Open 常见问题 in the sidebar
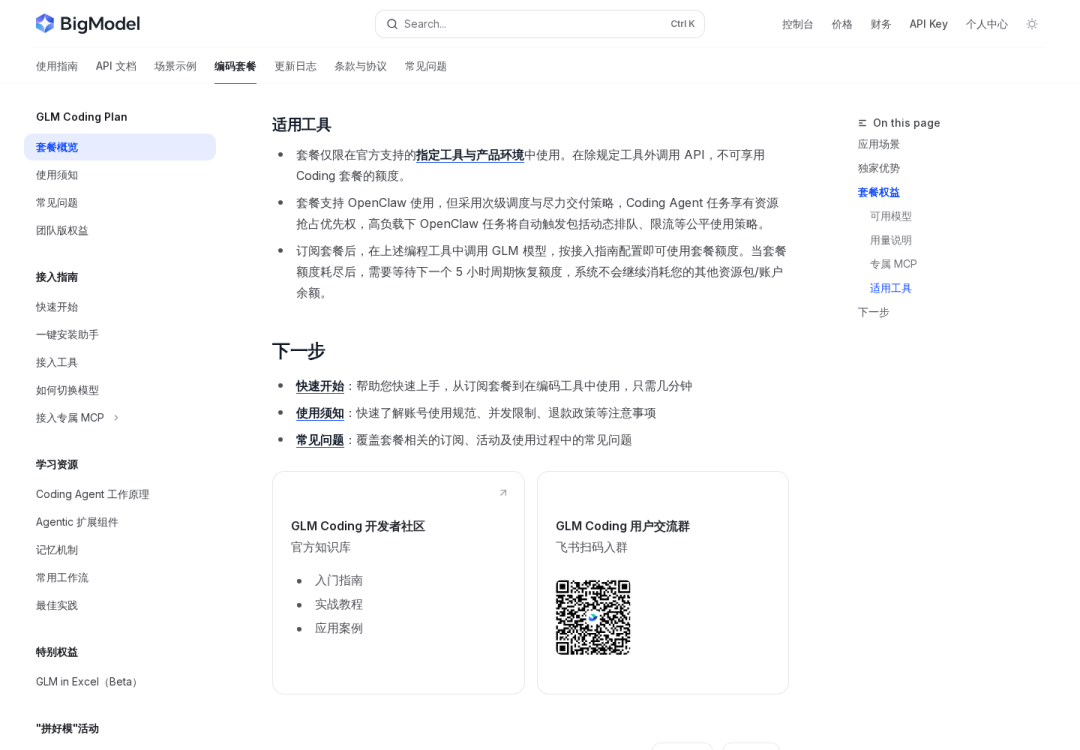Viewport: 1080px width, 750px height. pos(56,202)
